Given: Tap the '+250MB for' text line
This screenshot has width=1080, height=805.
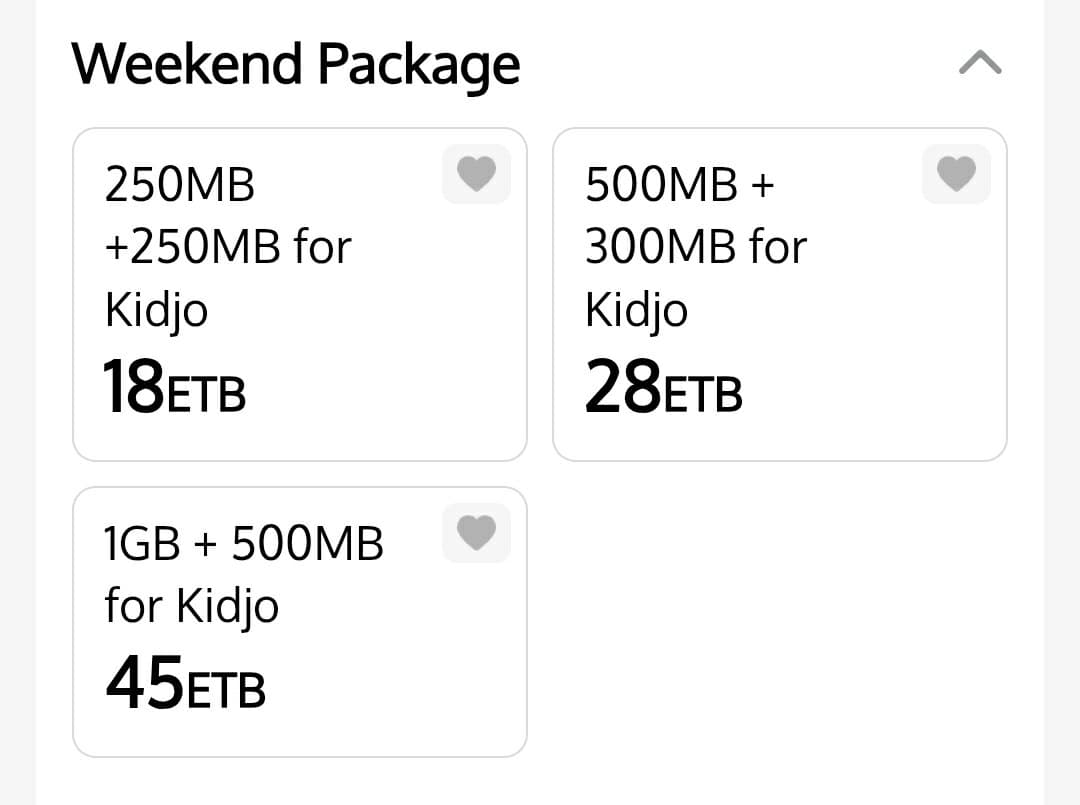Looking at the screenshot, I should (x=228, y=247).
